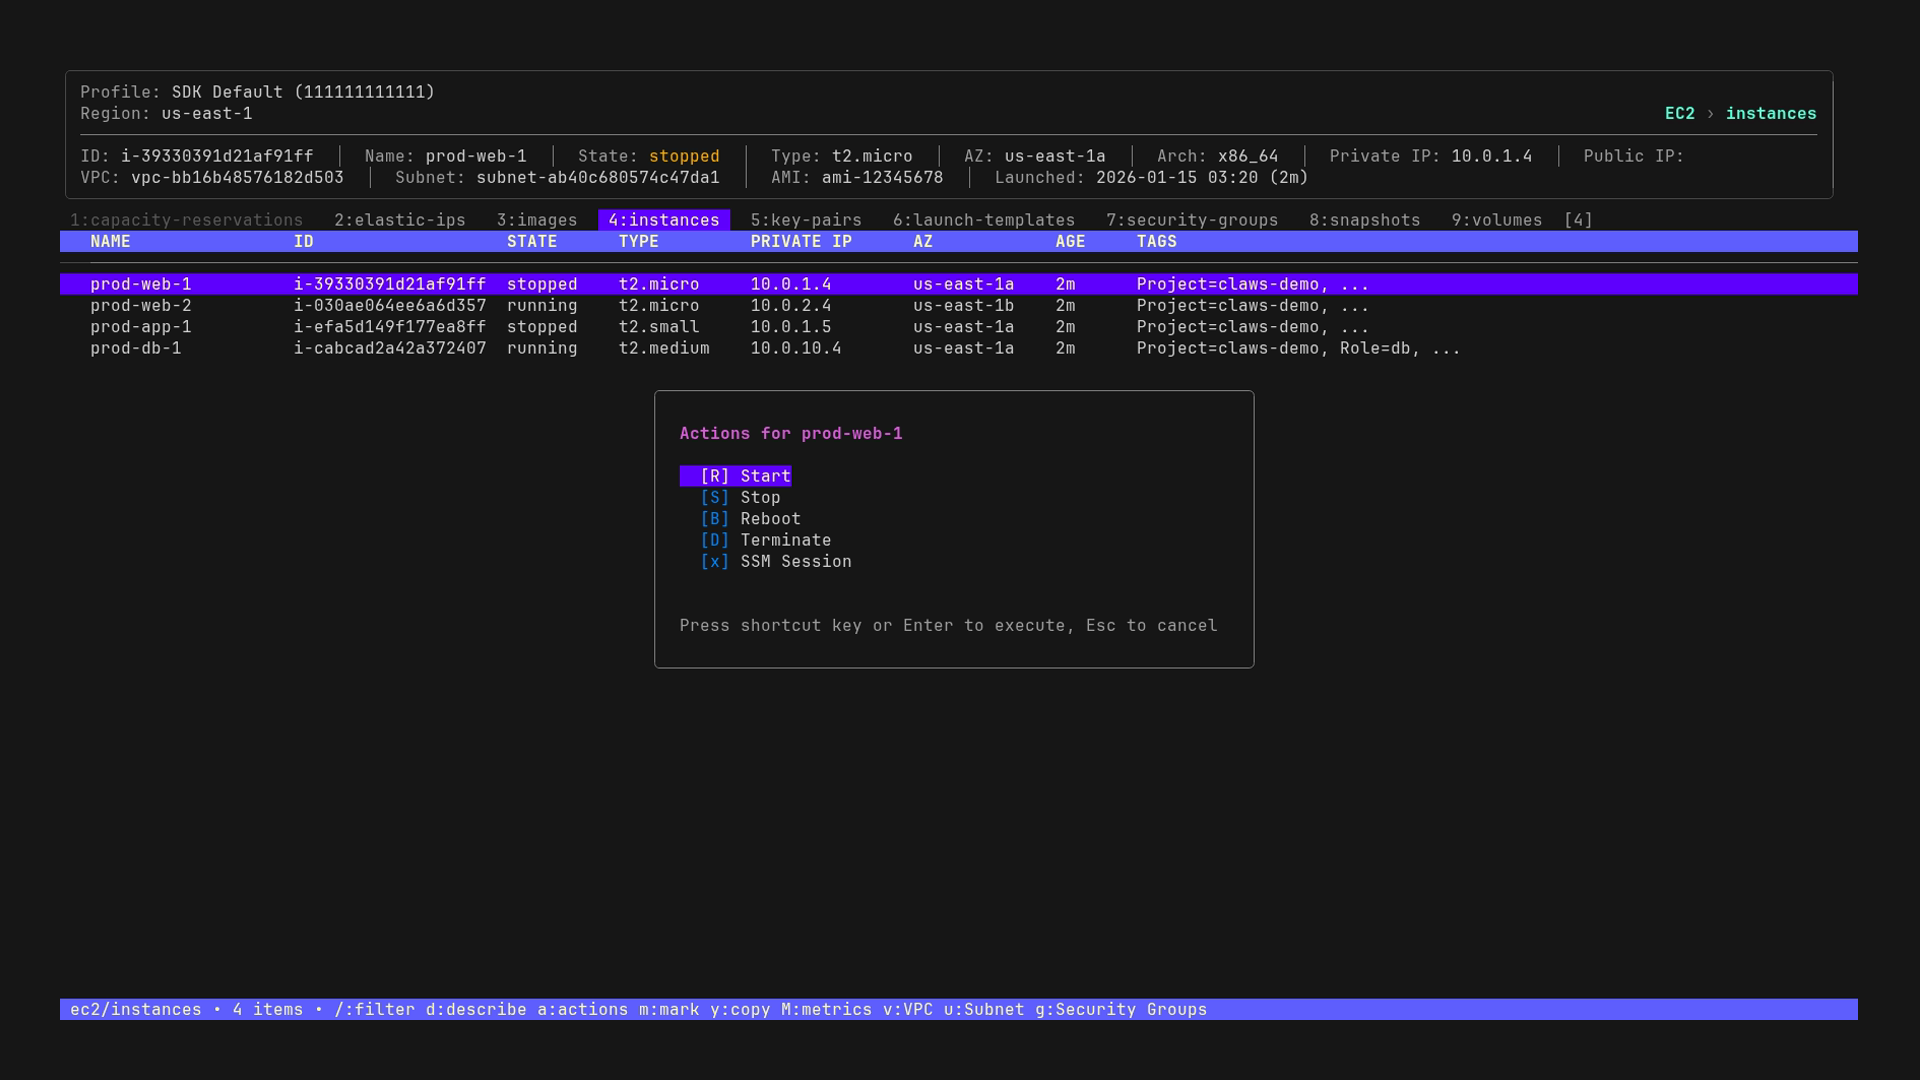Go to the 3:images tab
Viewport: 1920px width, 1080px height.
tap(537, 220)
